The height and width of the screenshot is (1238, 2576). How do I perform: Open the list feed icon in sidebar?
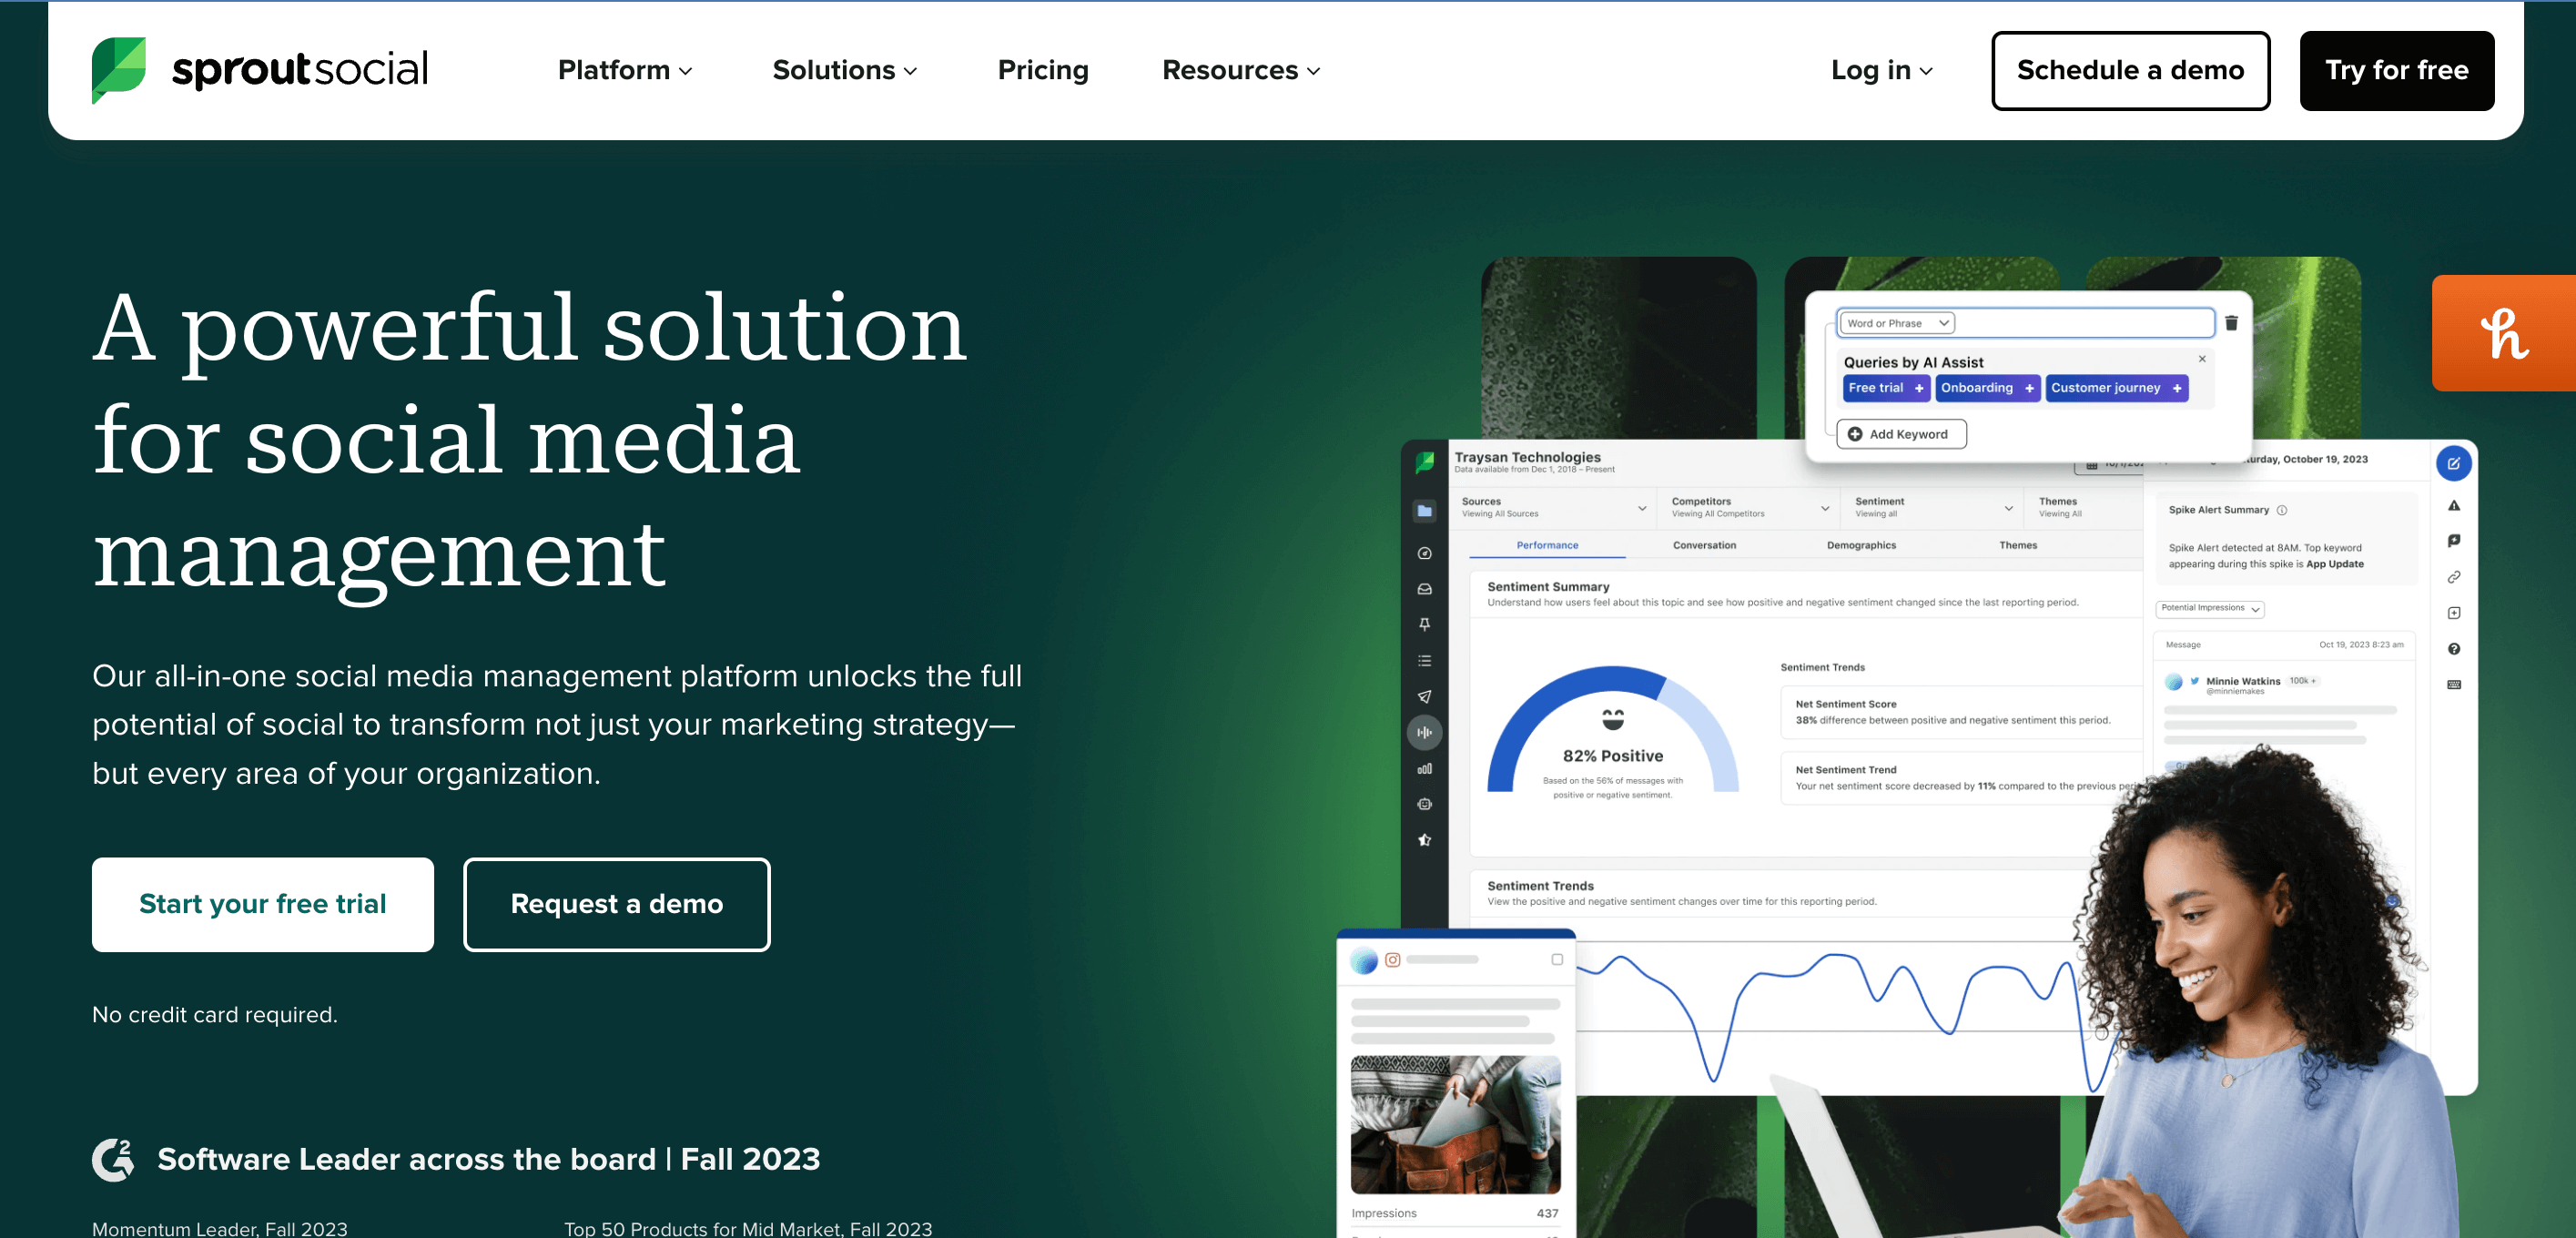click(x=1424, y=661)
